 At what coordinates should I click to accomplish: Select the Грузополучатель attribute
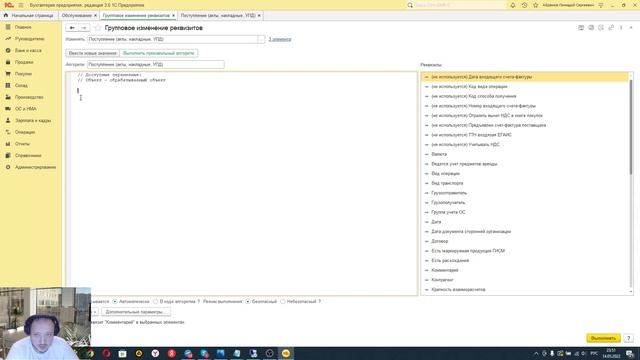click(525, 202)
